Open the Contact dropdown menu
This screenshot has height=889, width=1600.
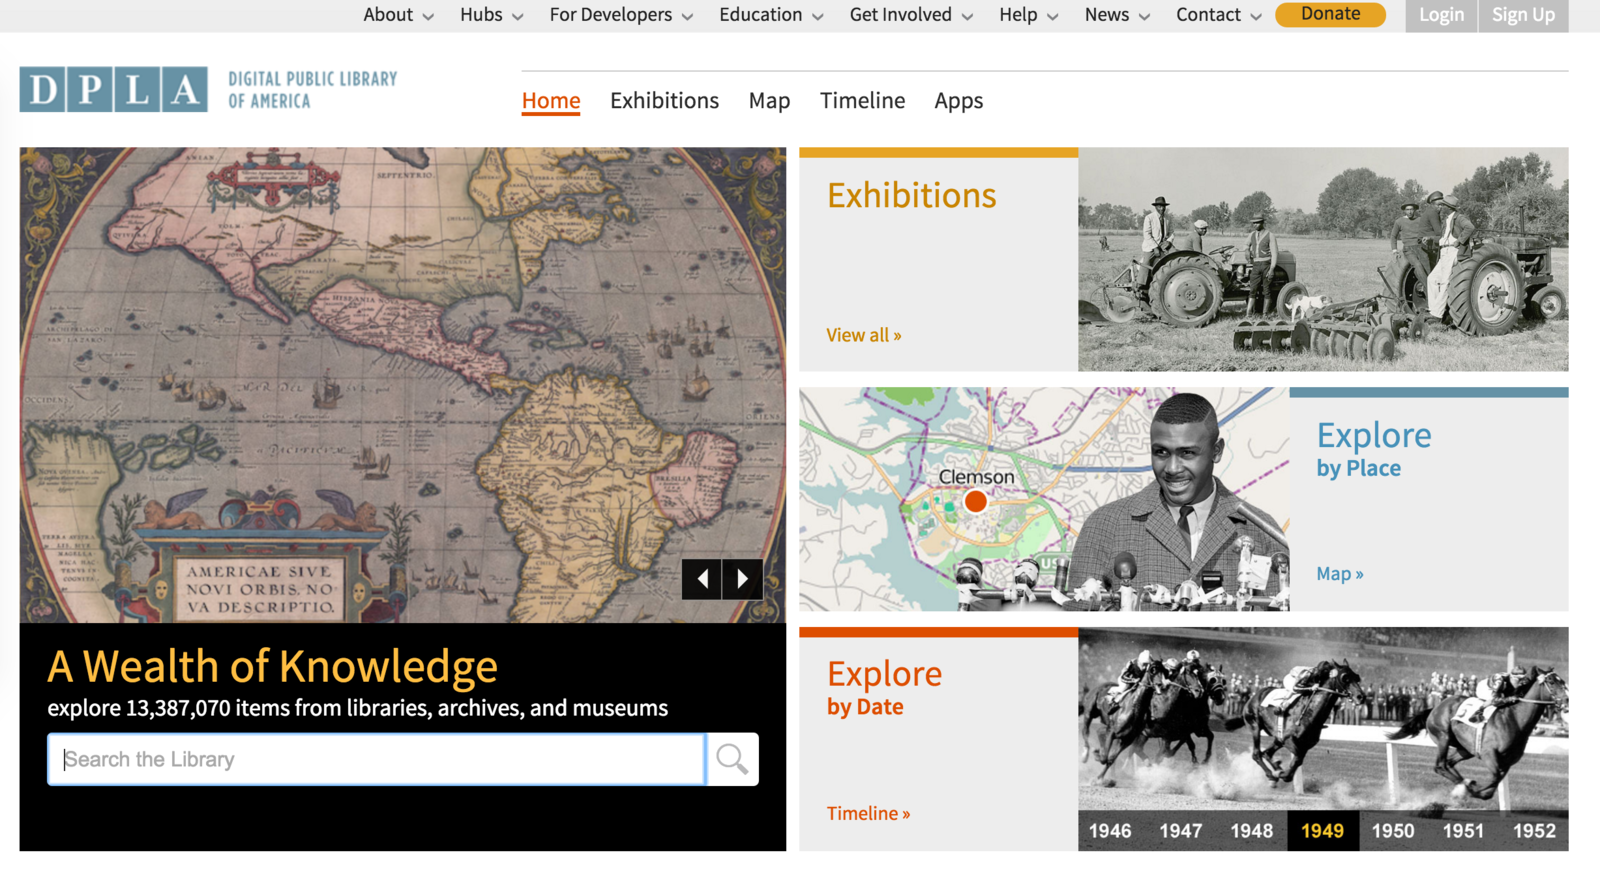1218,15
